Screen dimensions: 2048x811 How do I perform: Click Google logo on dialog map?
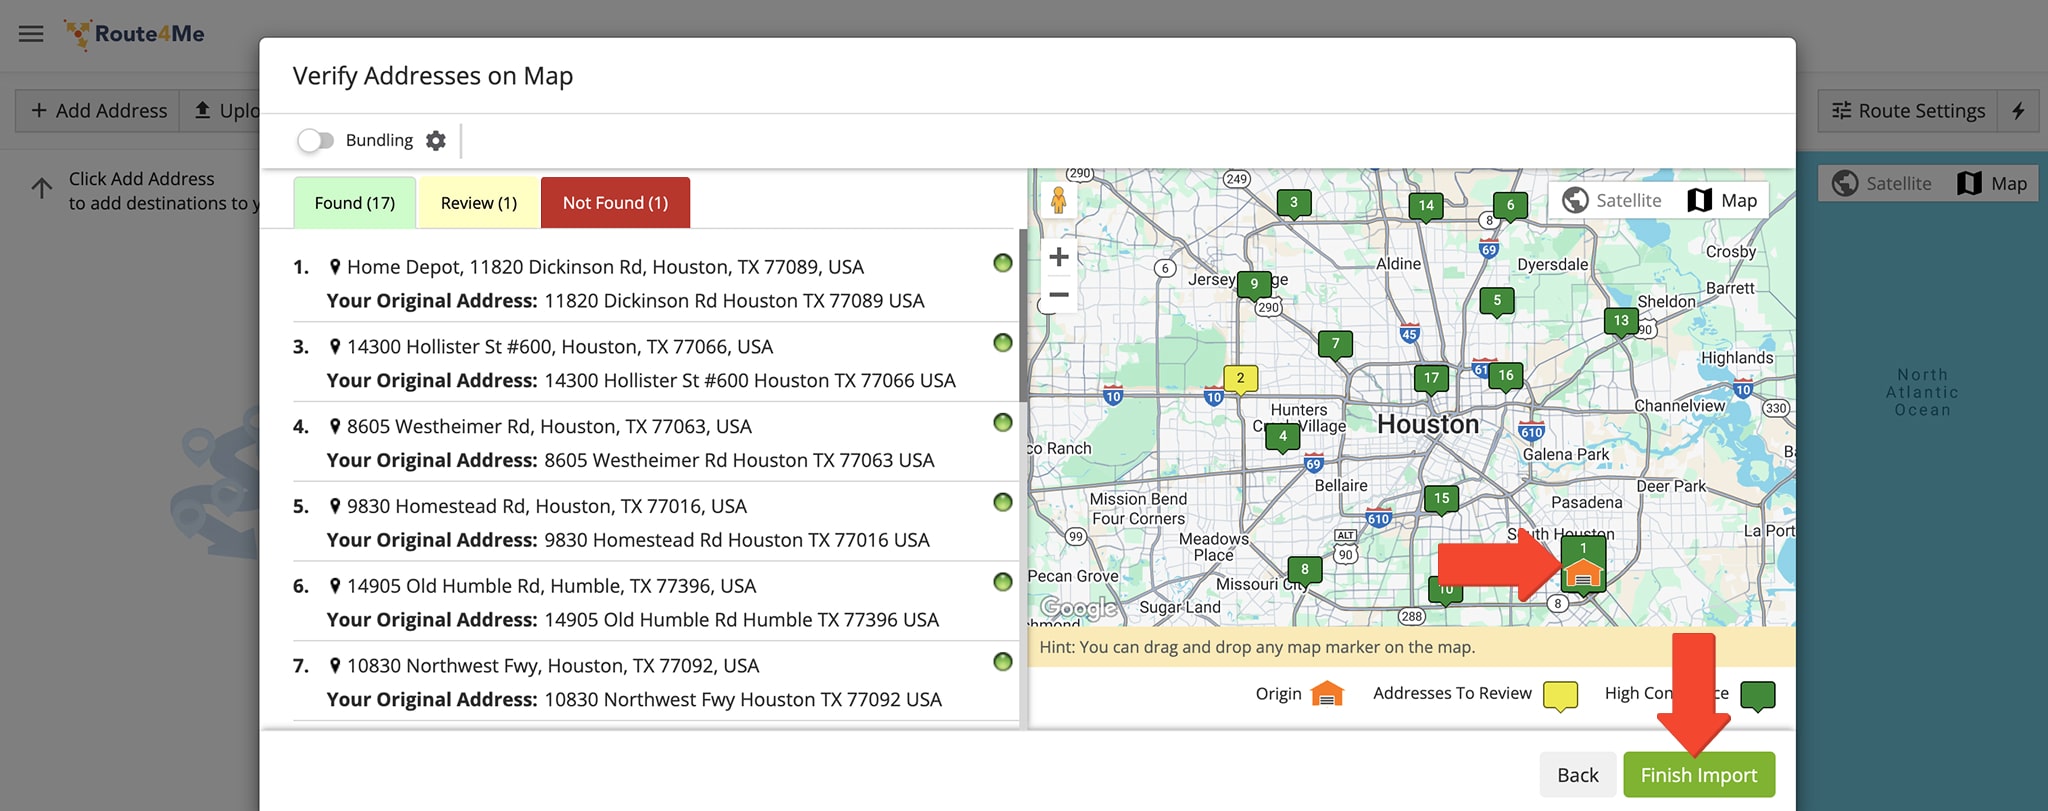tap(1078, 607)
